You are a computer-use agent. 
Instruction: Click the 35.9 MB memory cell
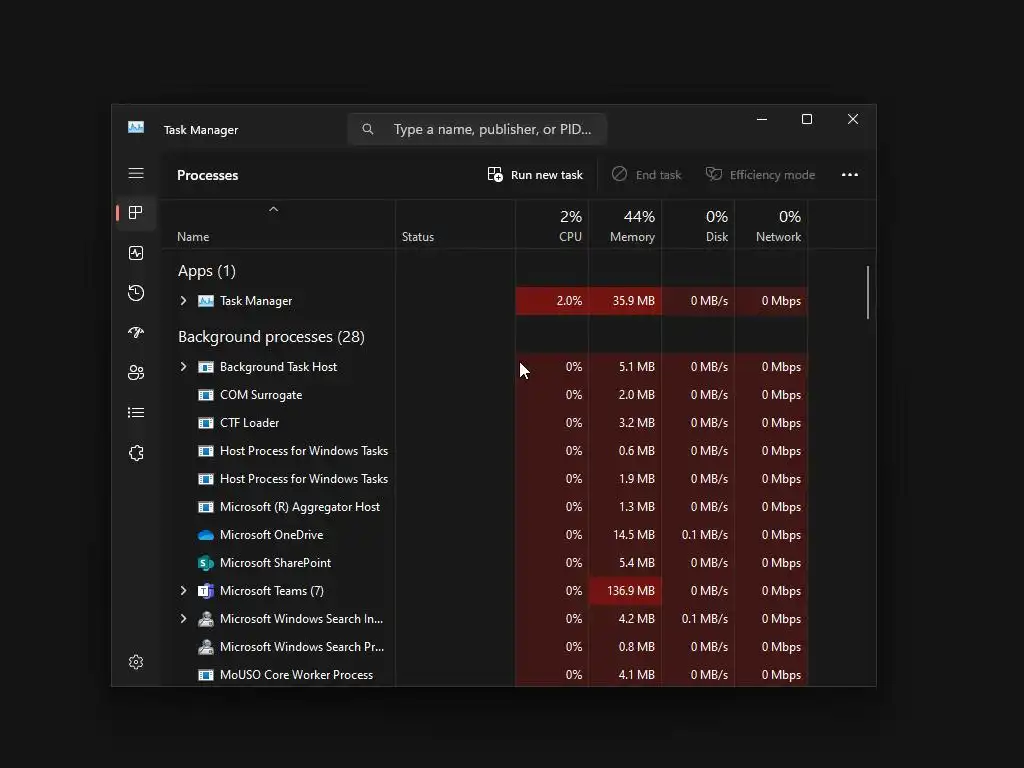(625, 301)
